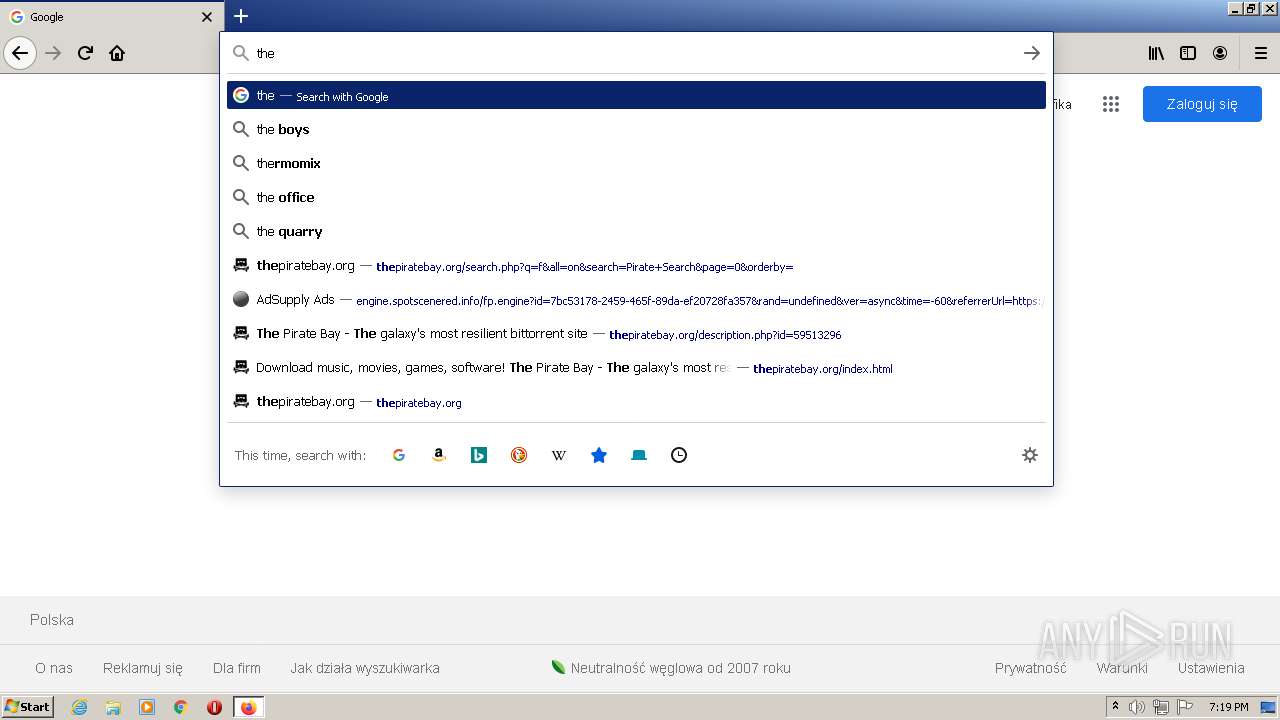Screen dimensions: 1280x720
Task: Click the Zaloguj się button
Action: (x=1202, y=104)
